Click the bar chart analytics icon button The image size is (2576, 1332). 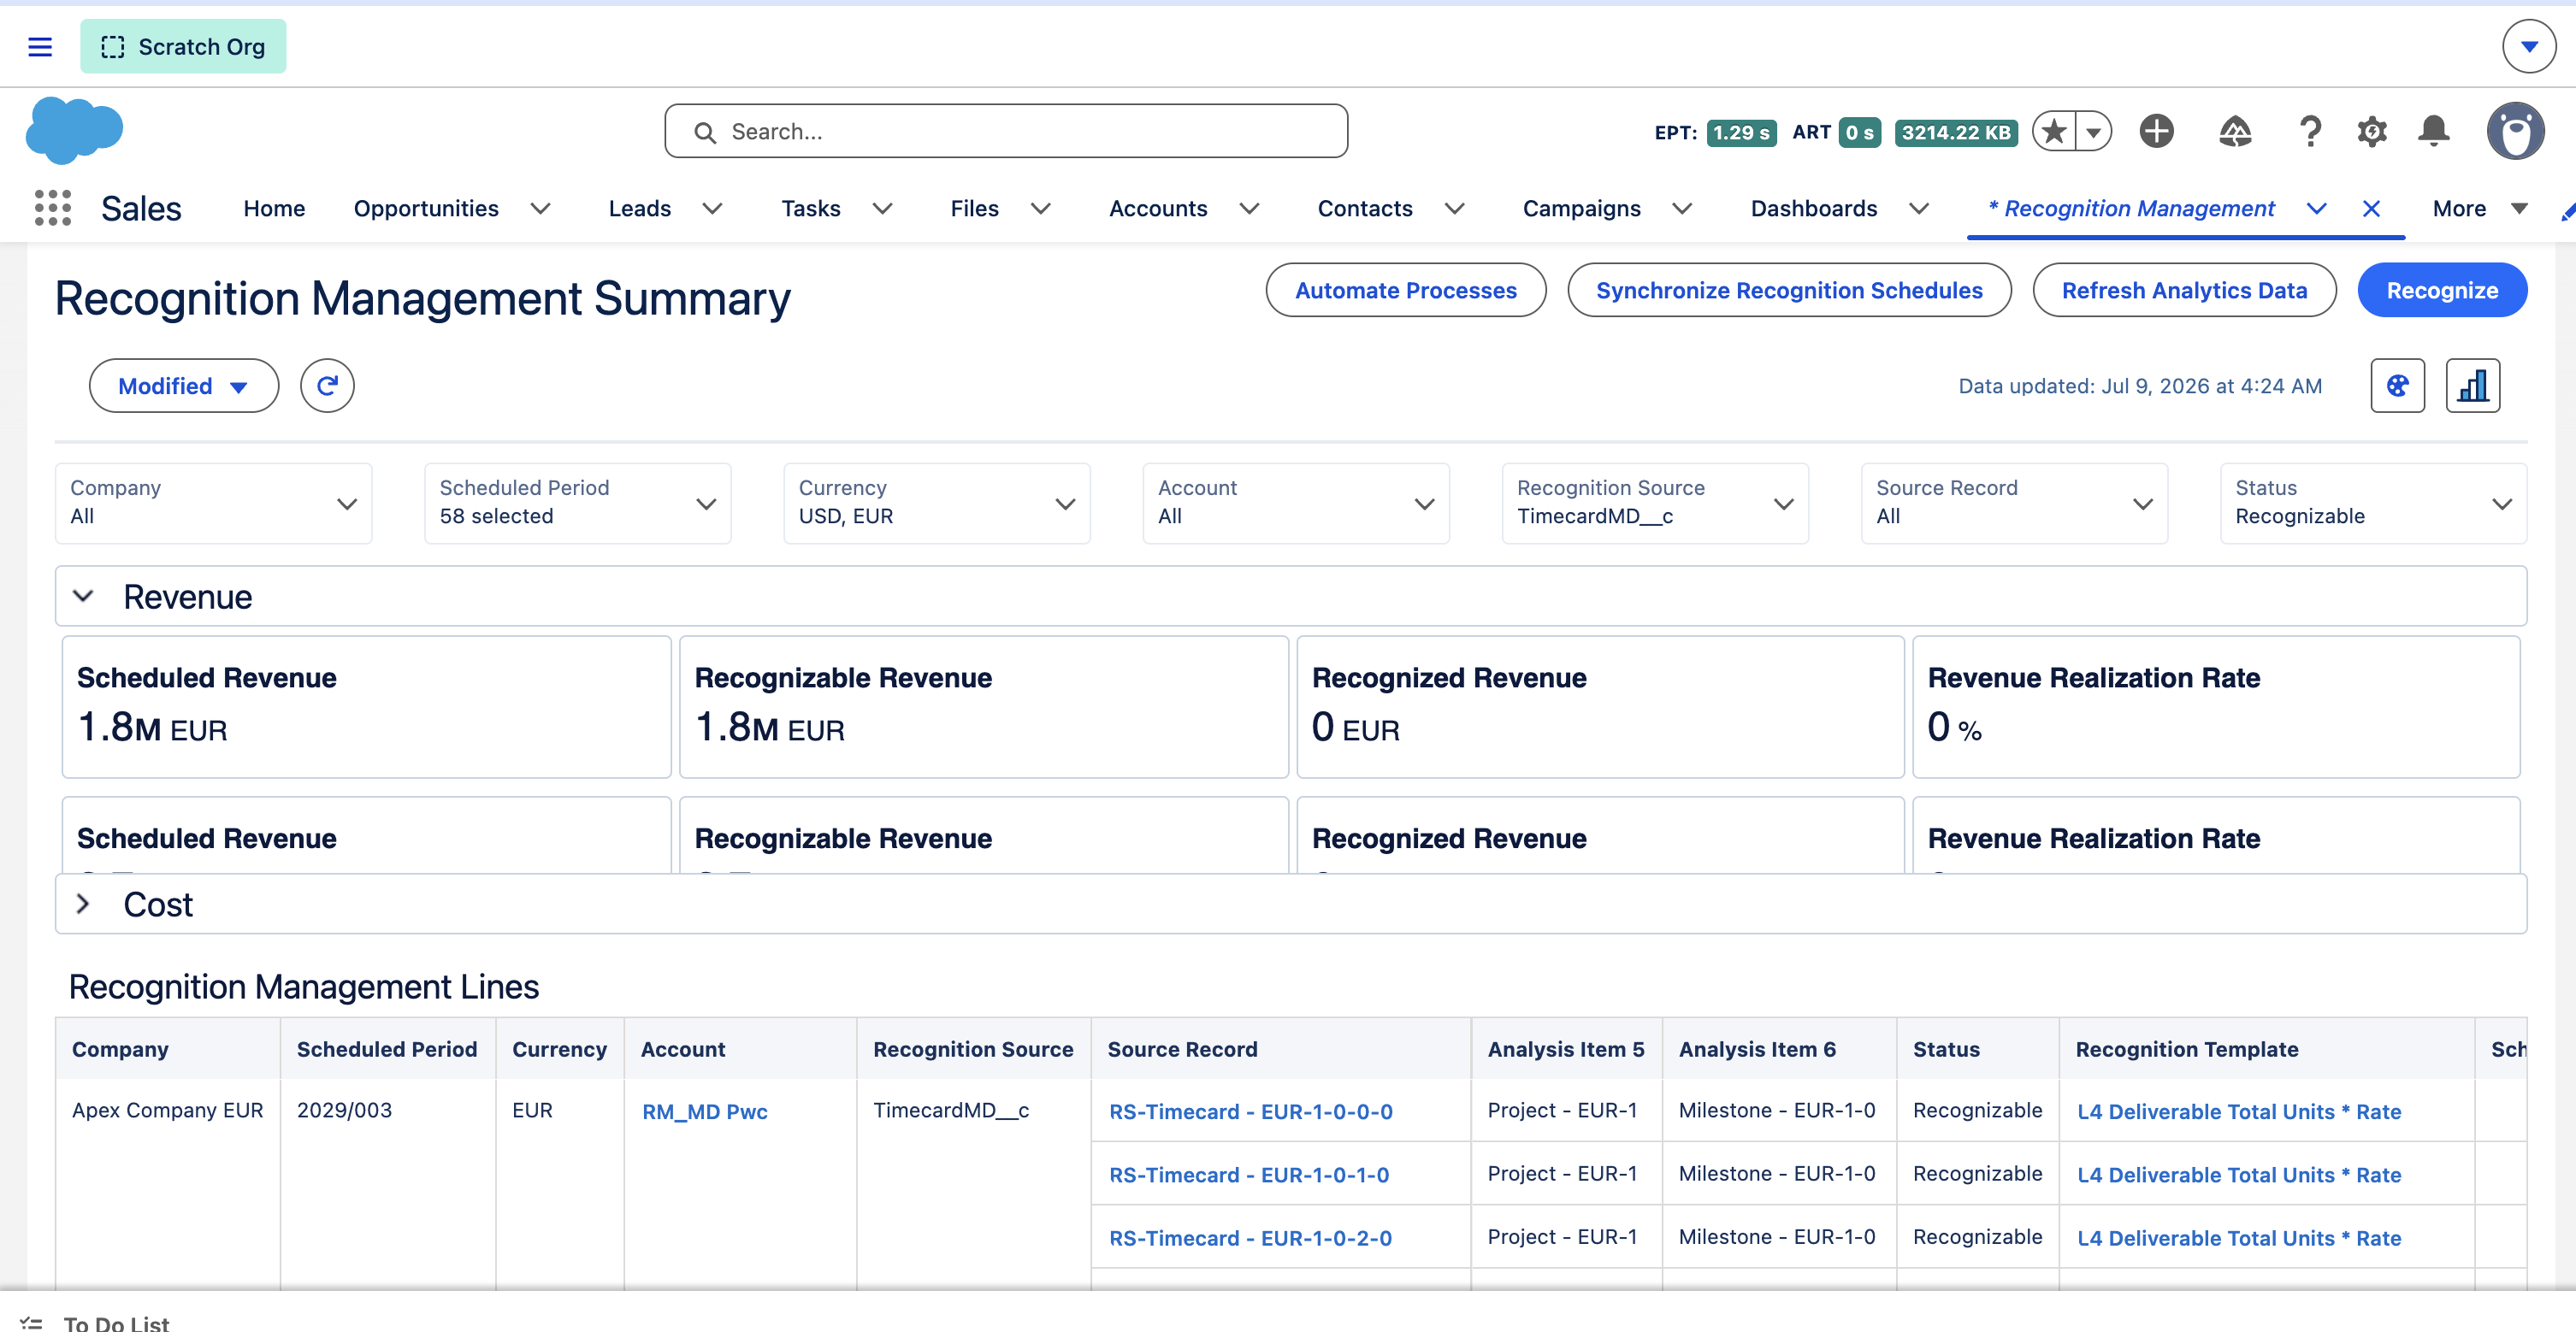point(2472,386)
